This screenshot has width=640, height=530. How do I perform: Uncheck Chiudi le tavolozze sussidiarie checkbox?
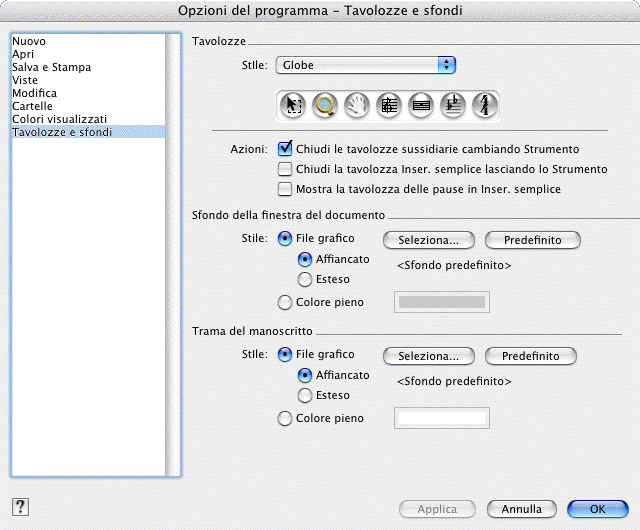tap(285, 149)
